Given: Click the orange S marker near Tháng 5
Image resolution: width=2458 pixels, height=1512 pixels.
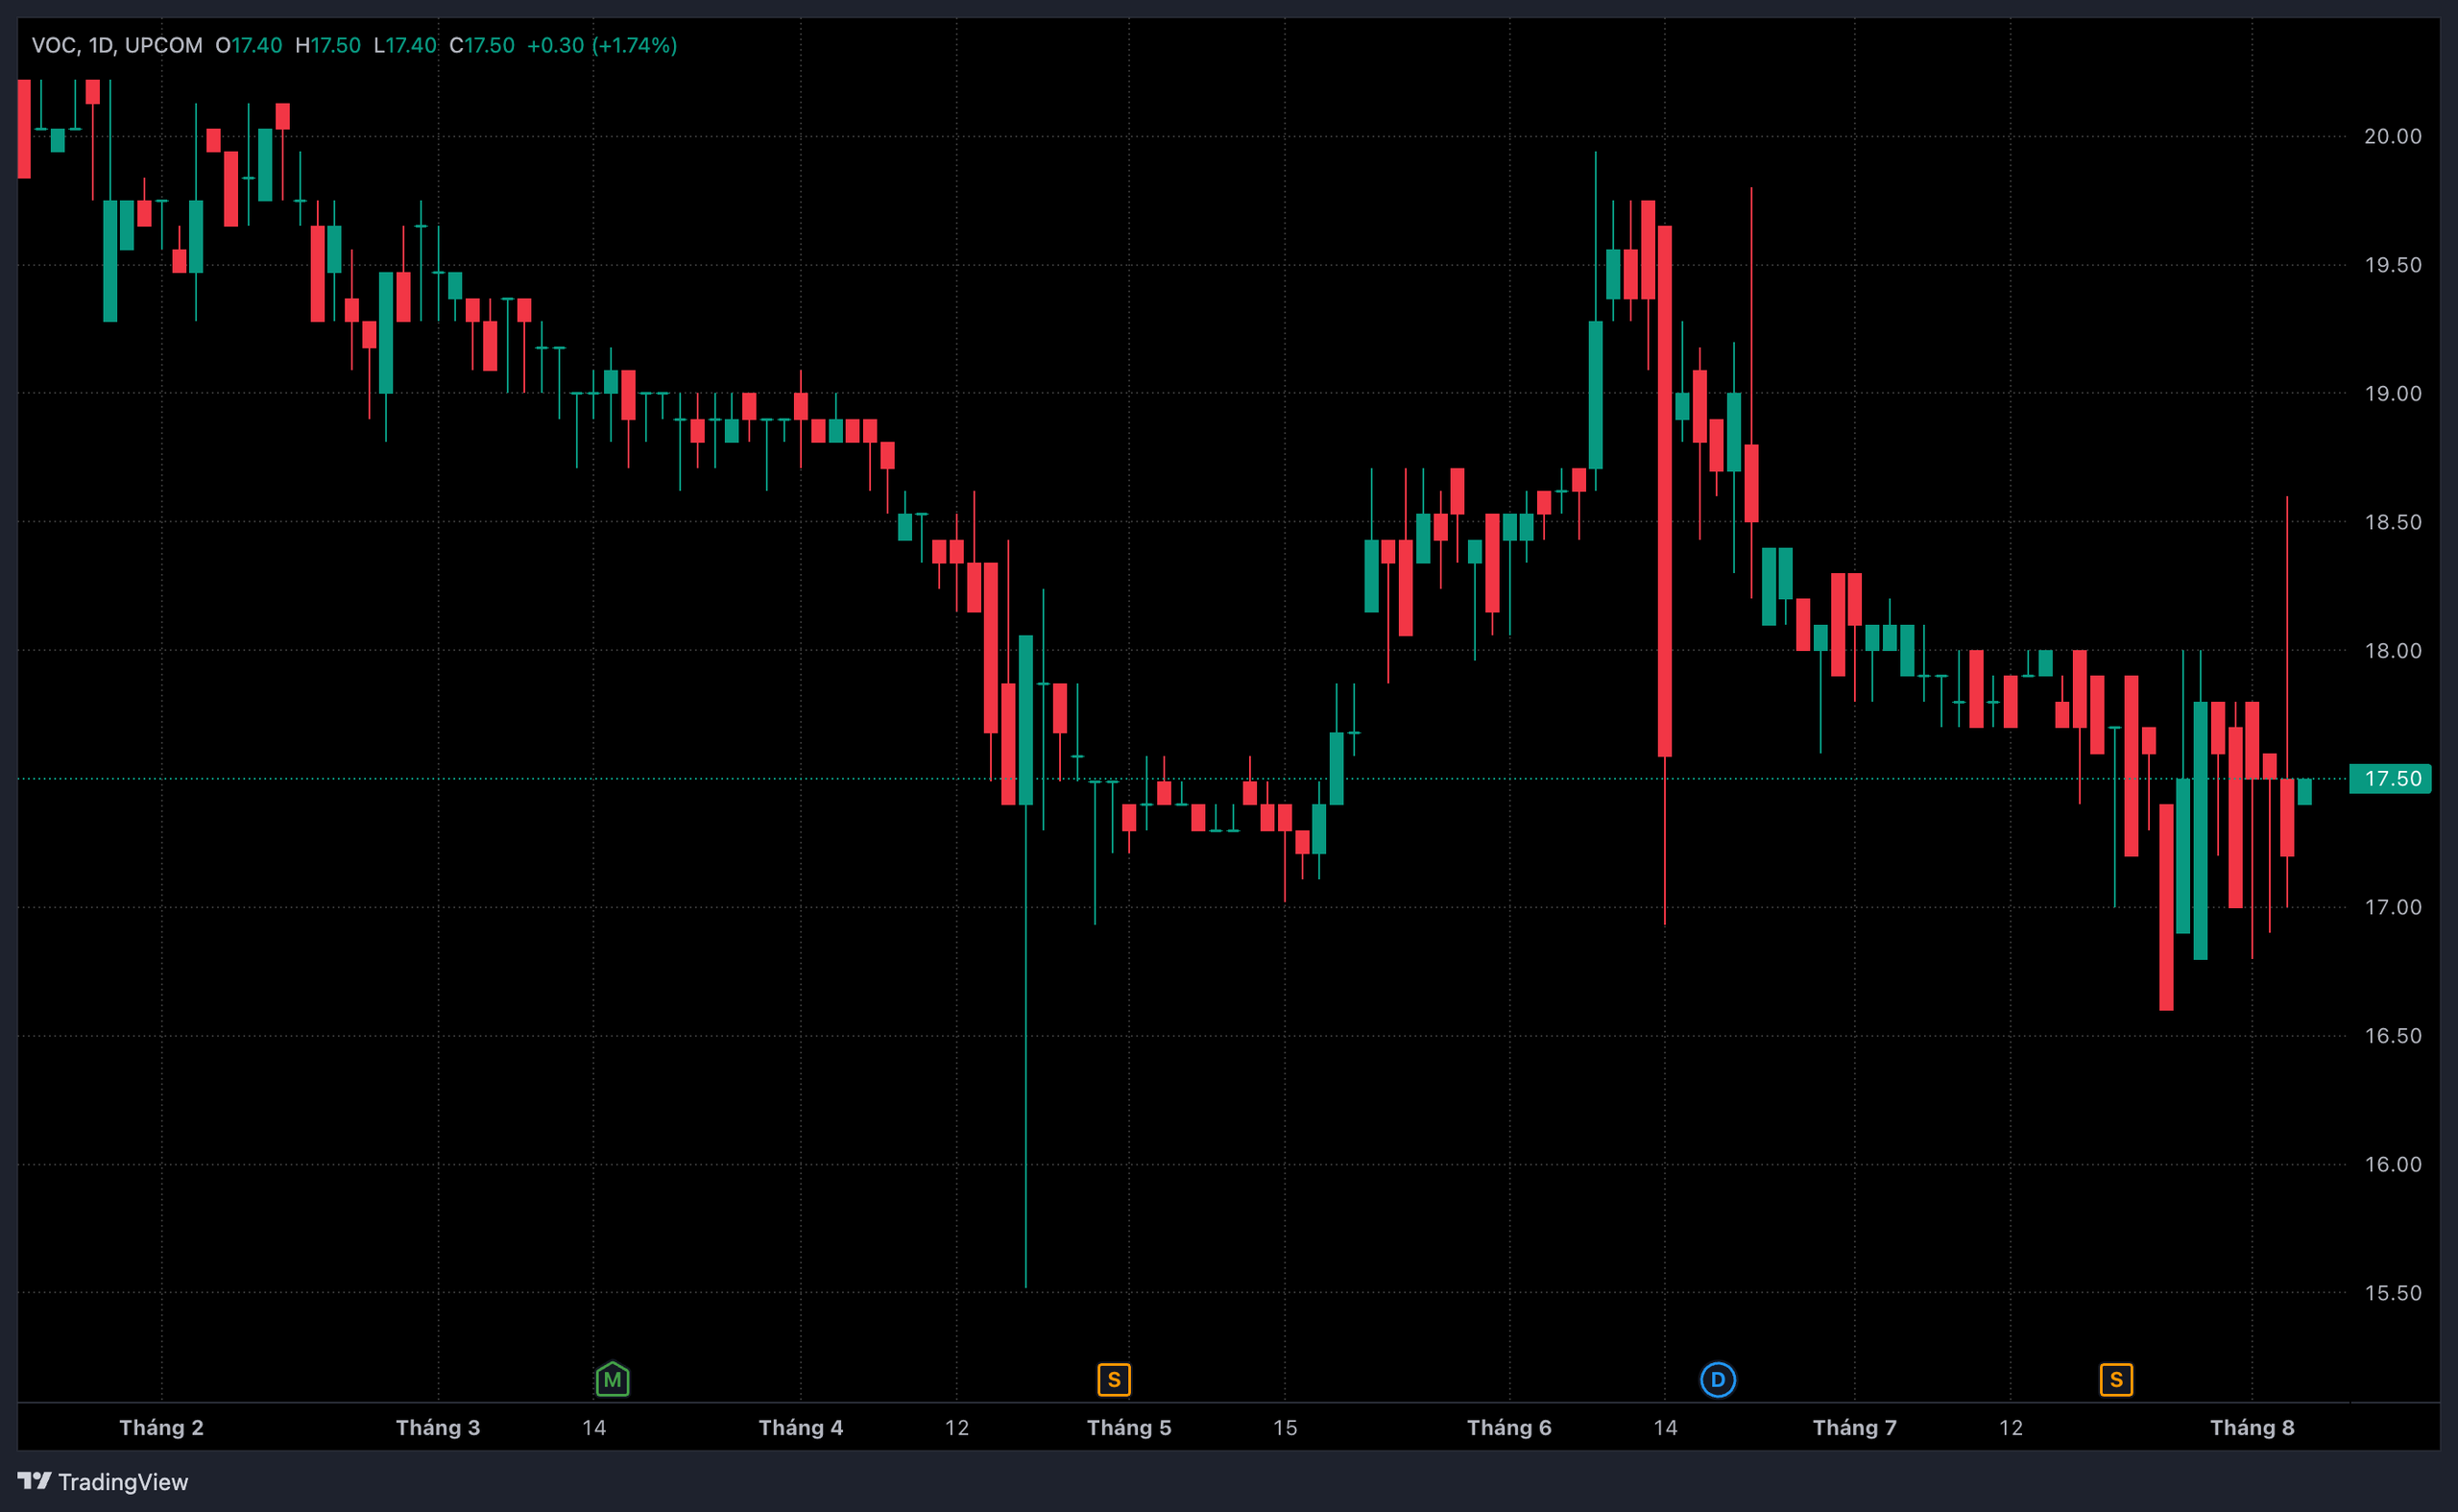Looking at the screenshot, I should [1113, 1379].
